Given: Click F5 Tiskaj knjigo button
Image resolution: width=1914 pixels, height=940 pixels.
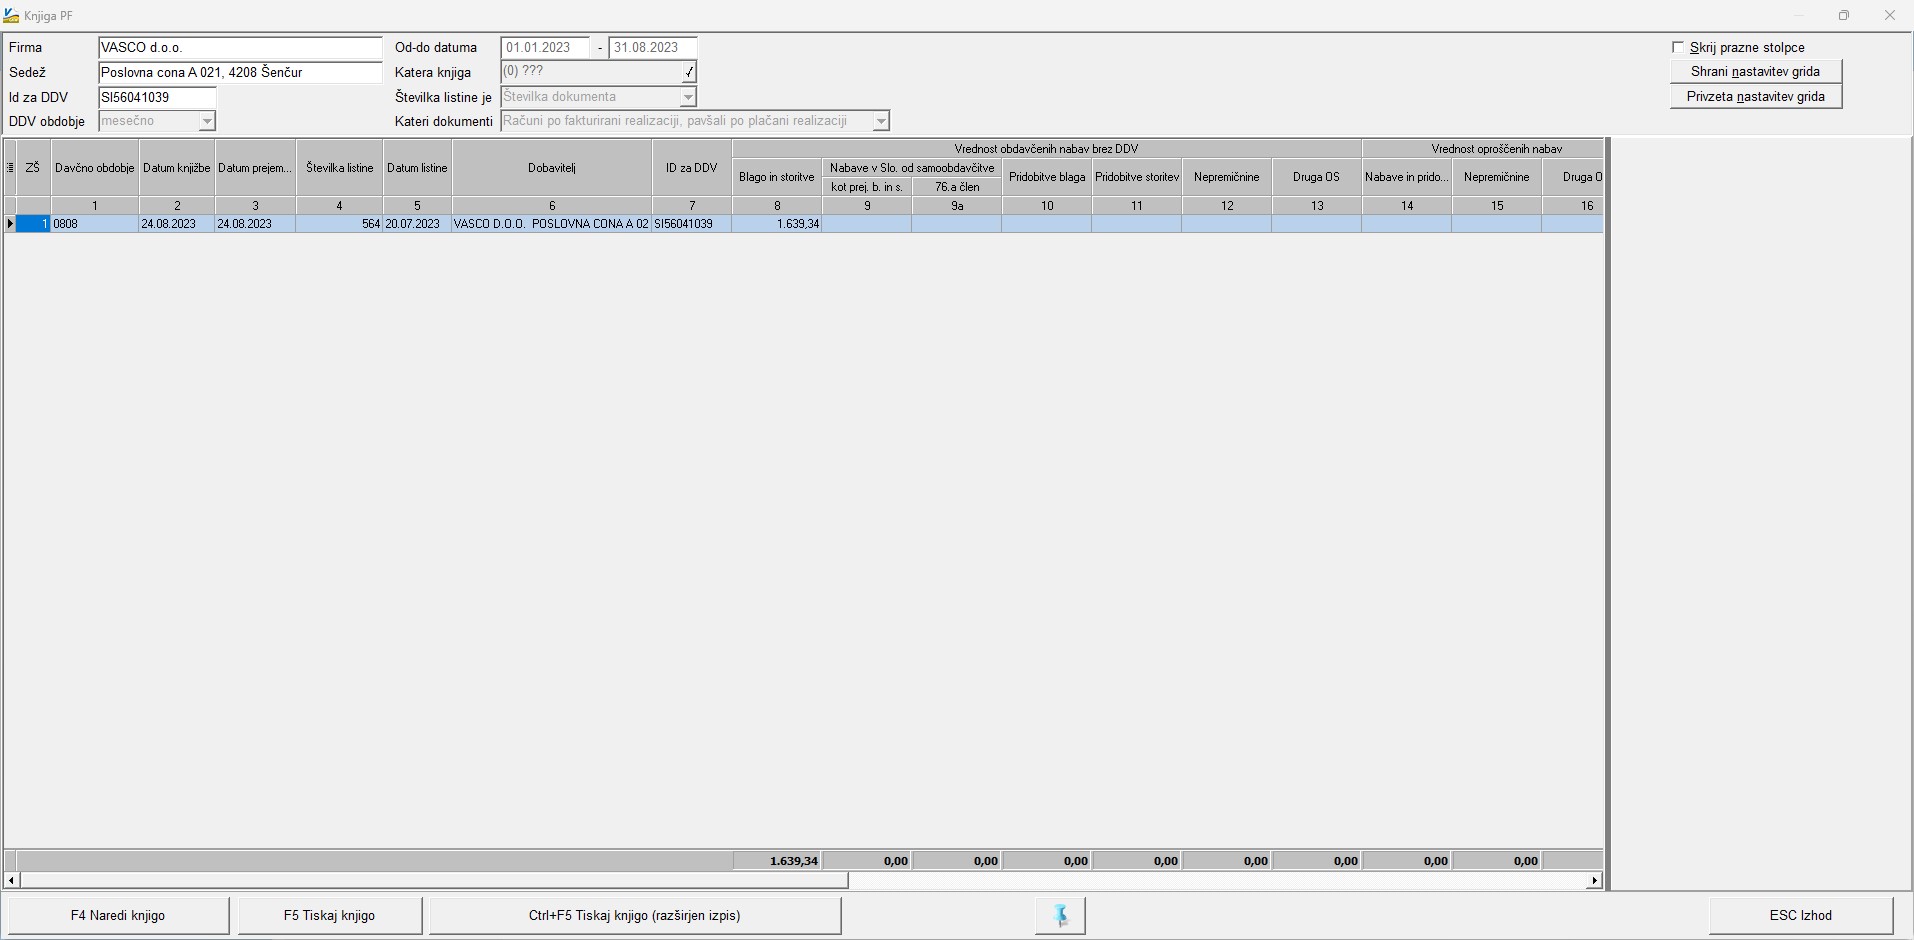Looking at the screenshot, I should (x=329, y=915).
